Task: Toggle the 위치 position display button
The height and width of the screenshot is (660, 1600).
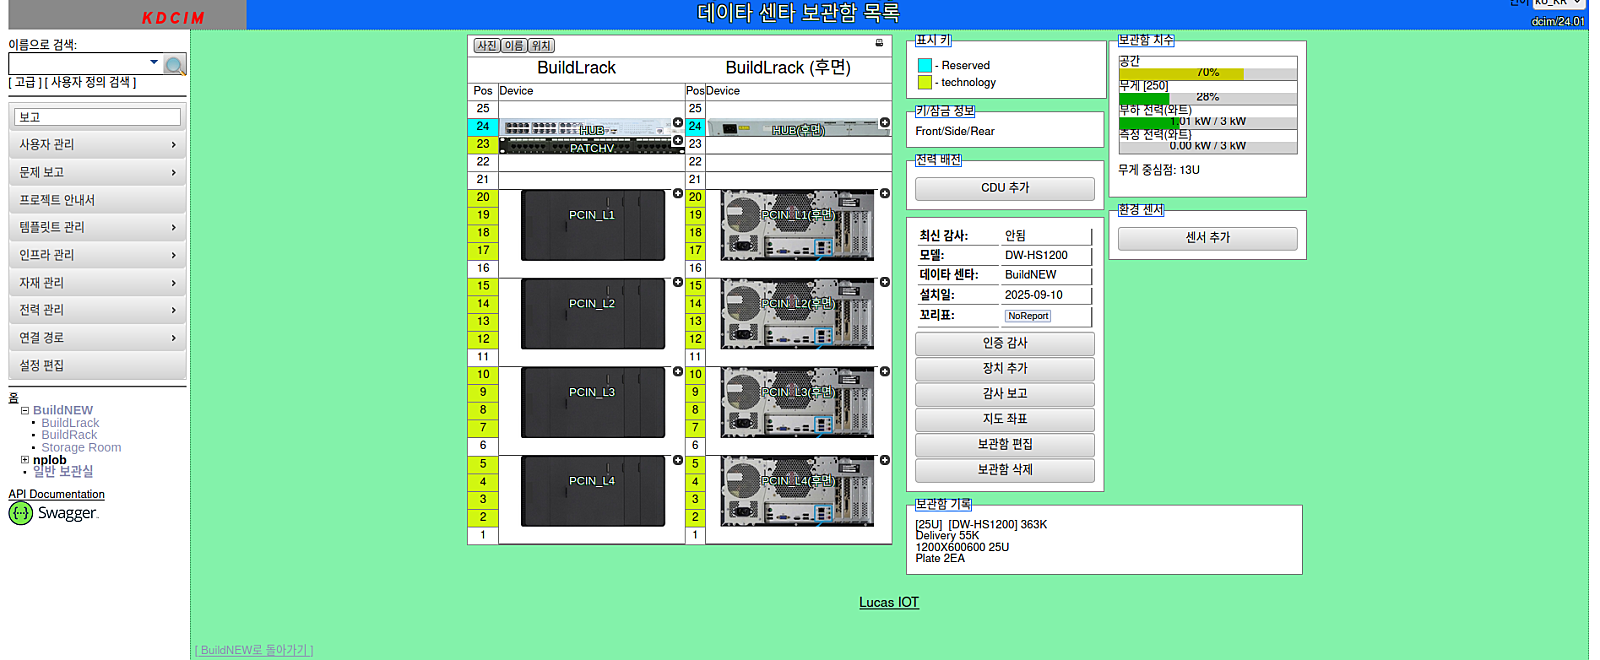Action: [x=540, y=46]
